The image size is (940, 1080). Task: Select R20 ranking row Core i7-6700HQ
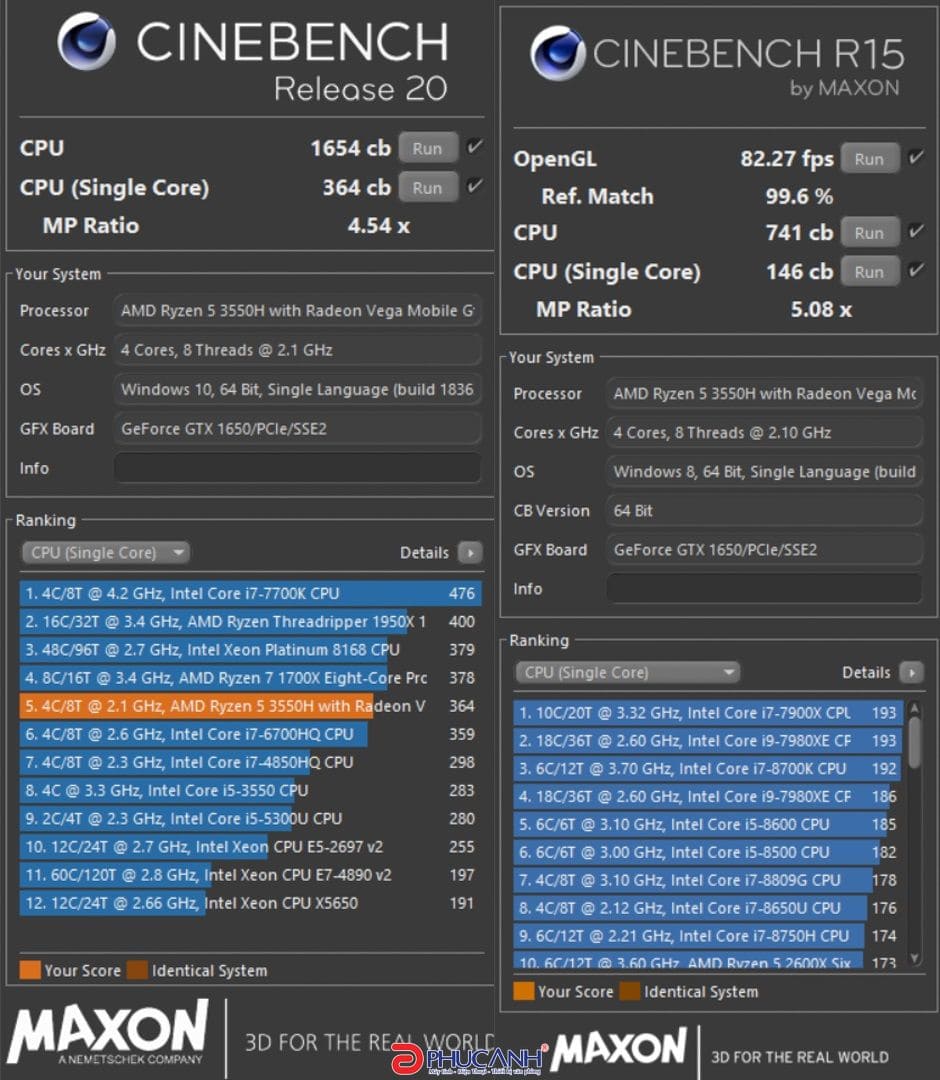(251, 734)
